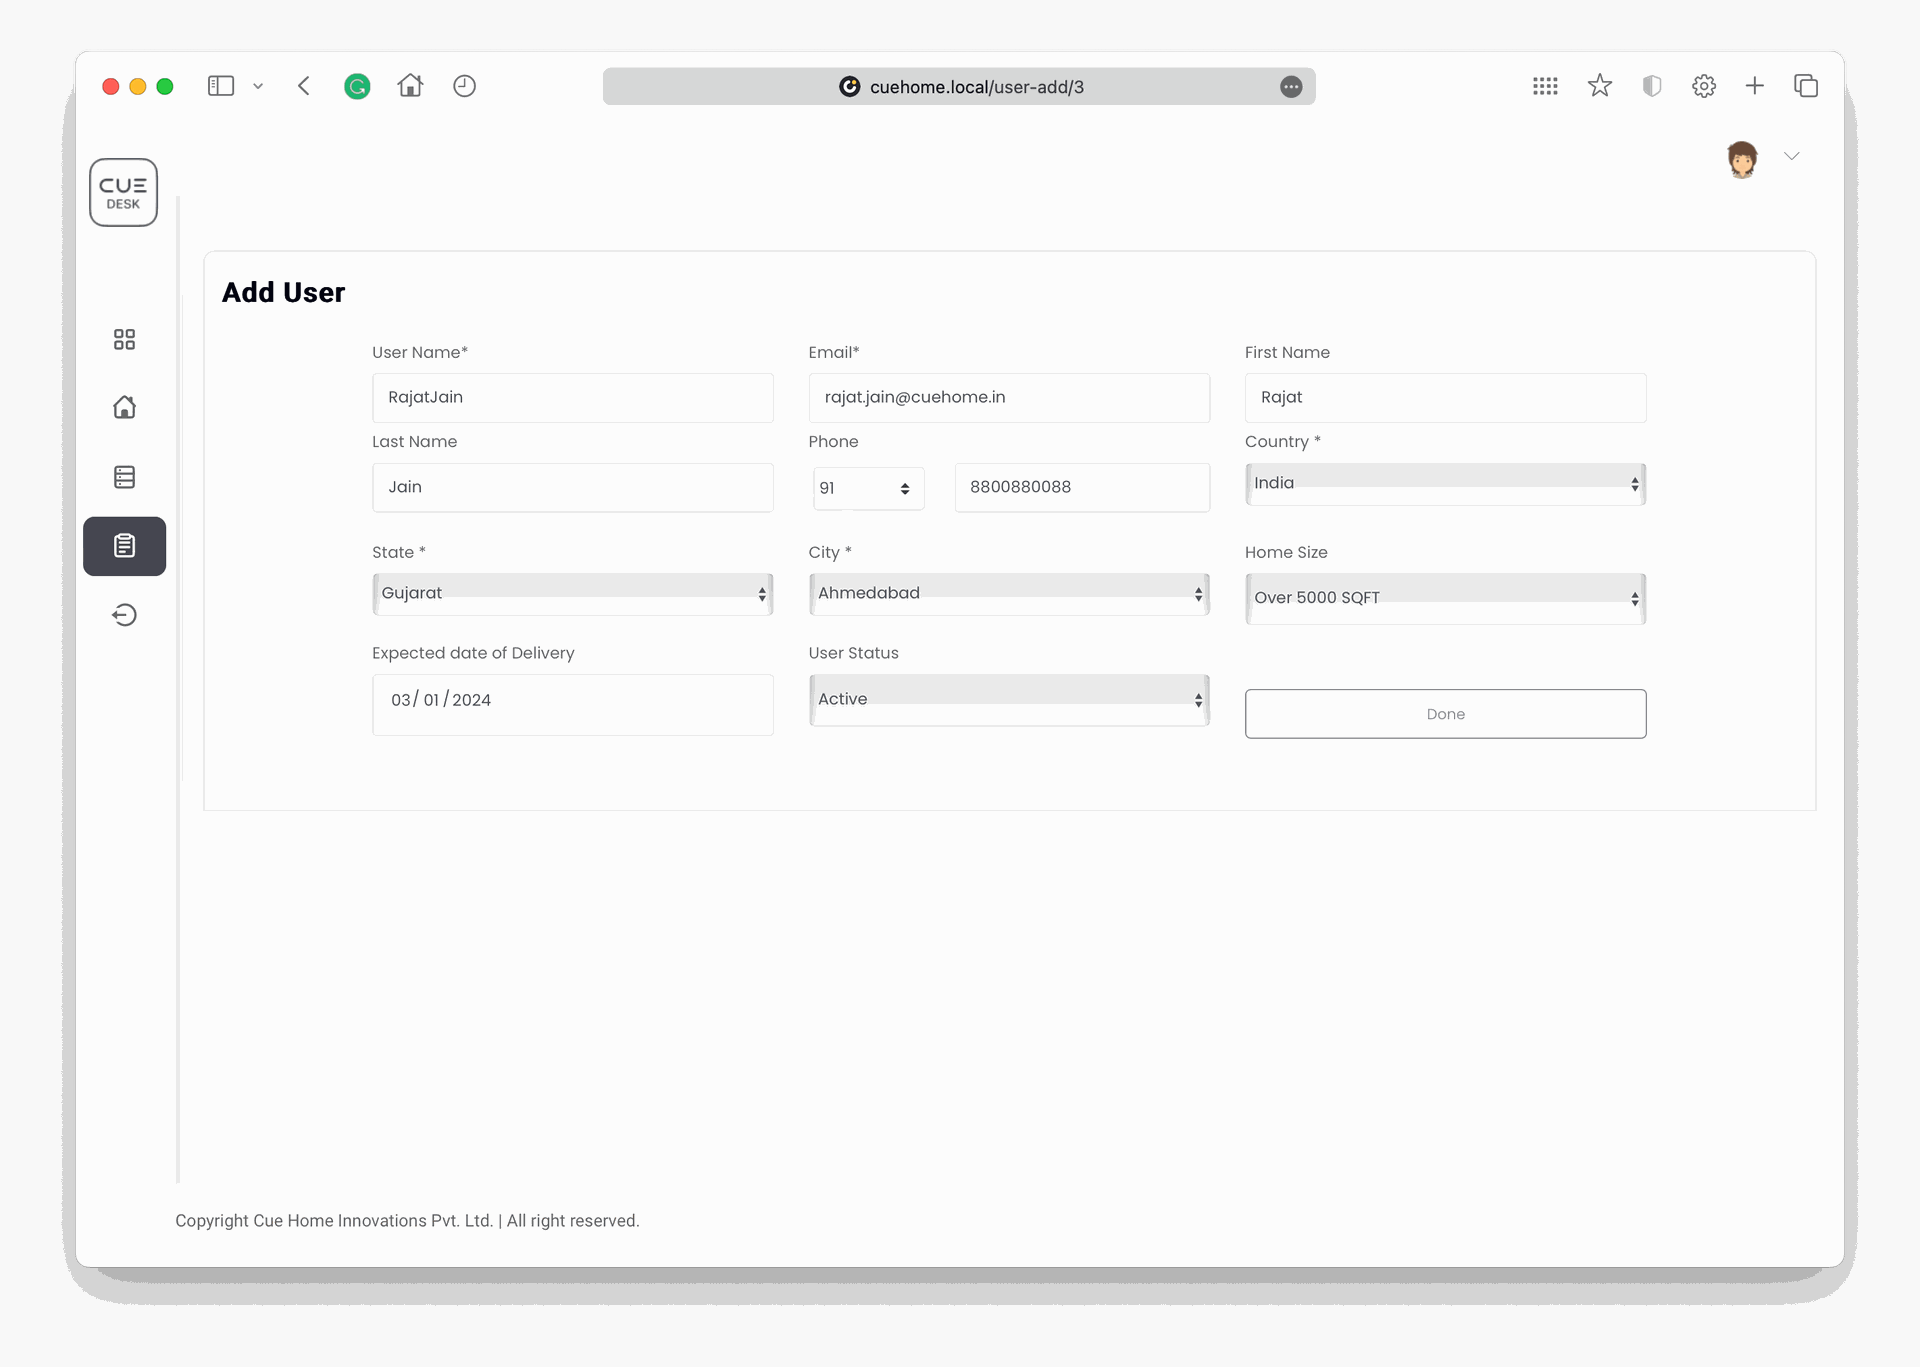Open the Country dropdown showing India
The height and width of the screenshot is (1367, 1920).
1445,484
